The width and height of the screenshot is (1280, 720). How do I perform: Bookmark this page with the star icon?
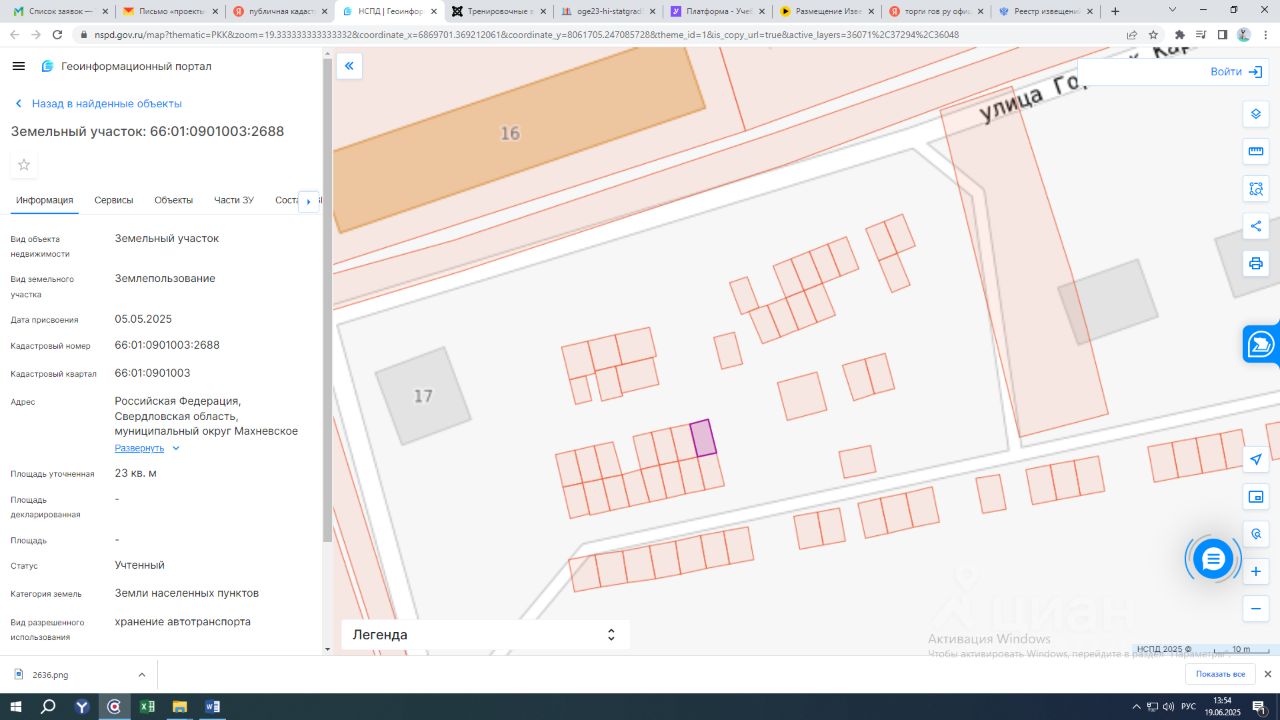point(1153,34)
